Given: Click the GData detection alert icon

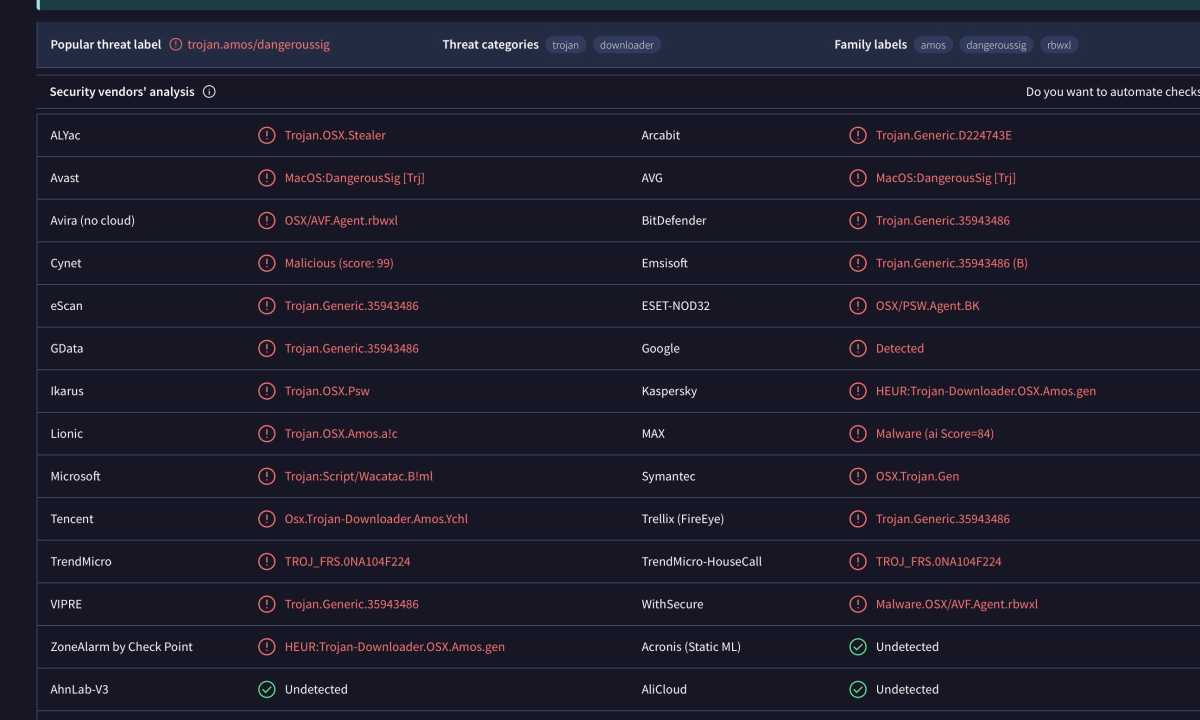Looking at the screenshot, I should tap(266, 348).
